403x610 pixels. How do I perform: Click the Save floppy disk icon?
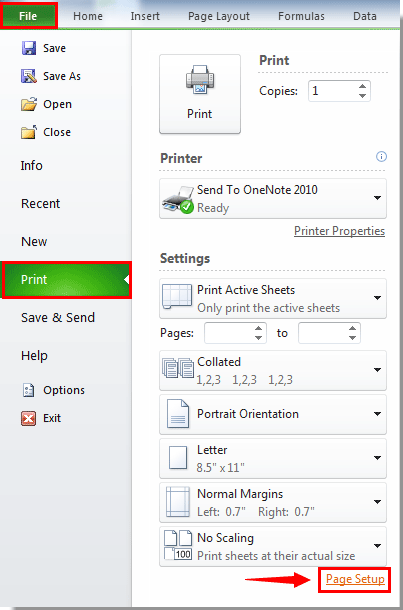[28, 48]
